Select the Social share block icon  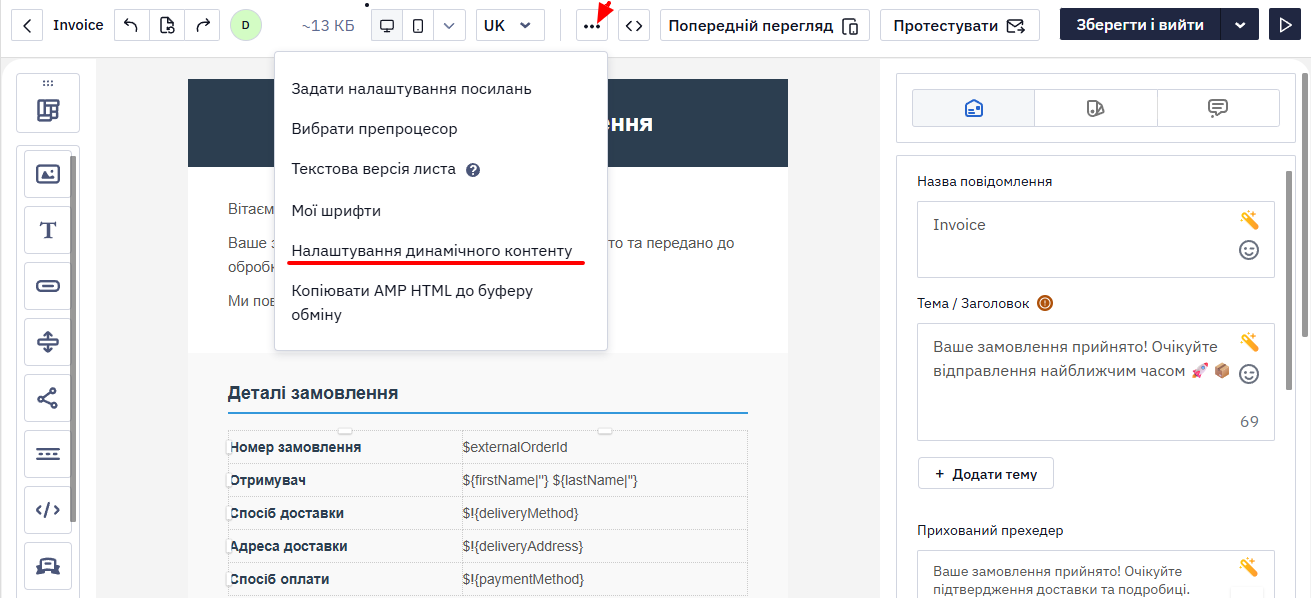click(x=48, y=398)
